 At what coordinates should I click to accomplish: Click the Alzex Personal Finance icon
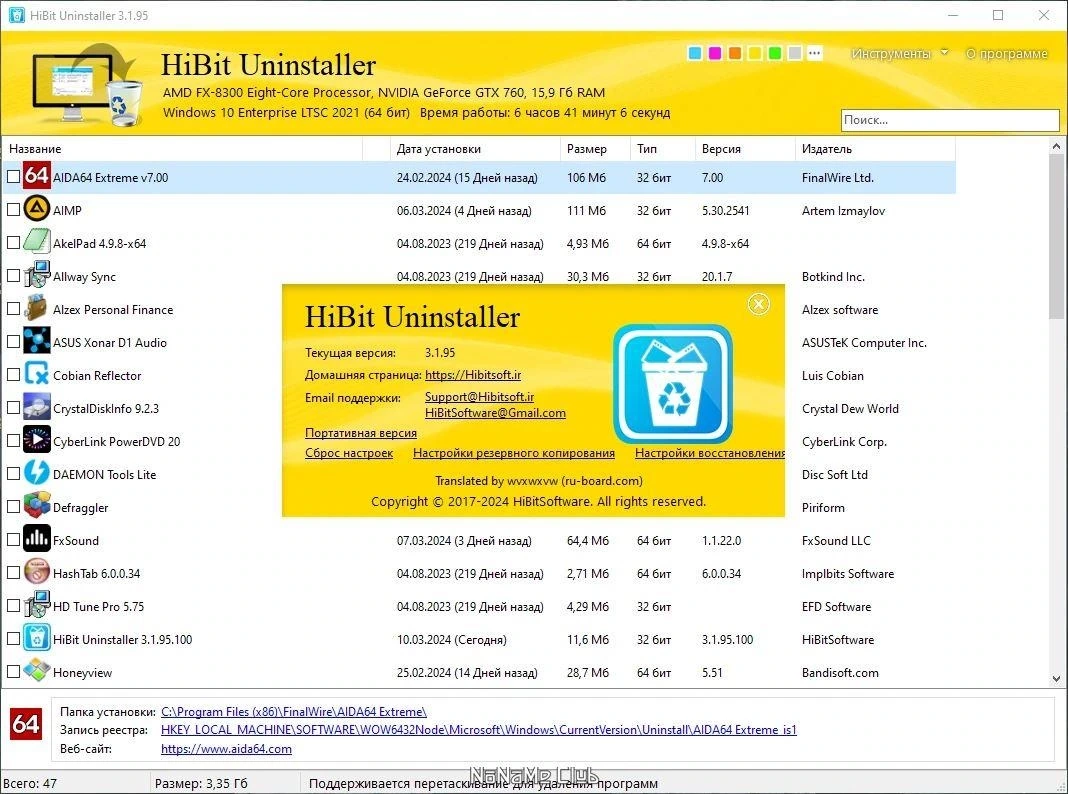click(x=36, y=308)
